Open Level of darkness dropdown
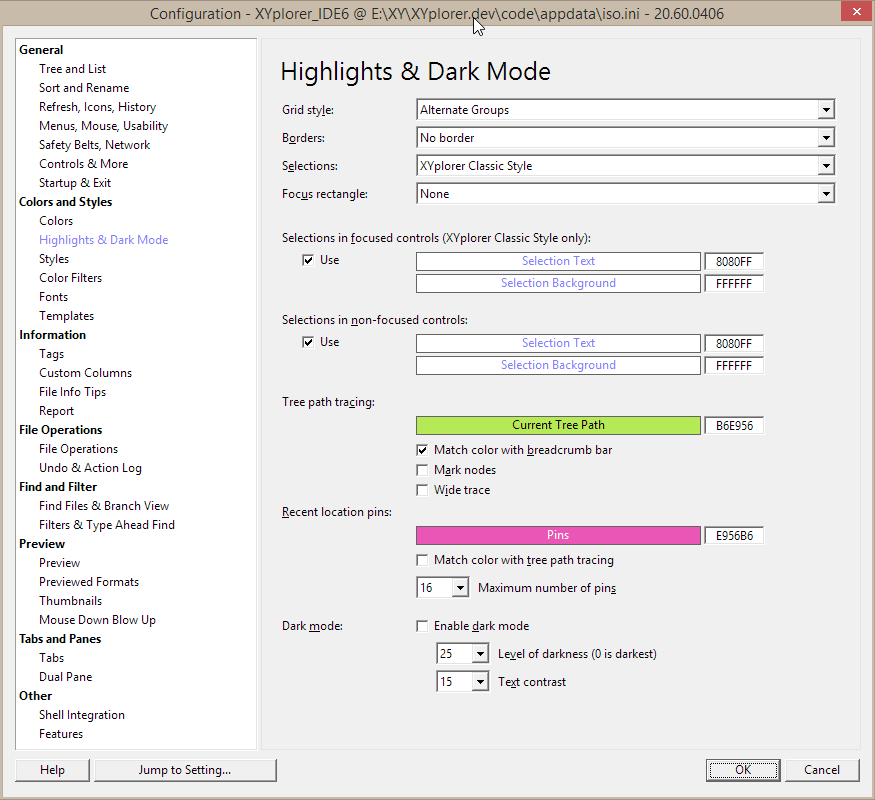Image resolution: width=875 pixels, height=800 pixels. [x=480, y=654]
